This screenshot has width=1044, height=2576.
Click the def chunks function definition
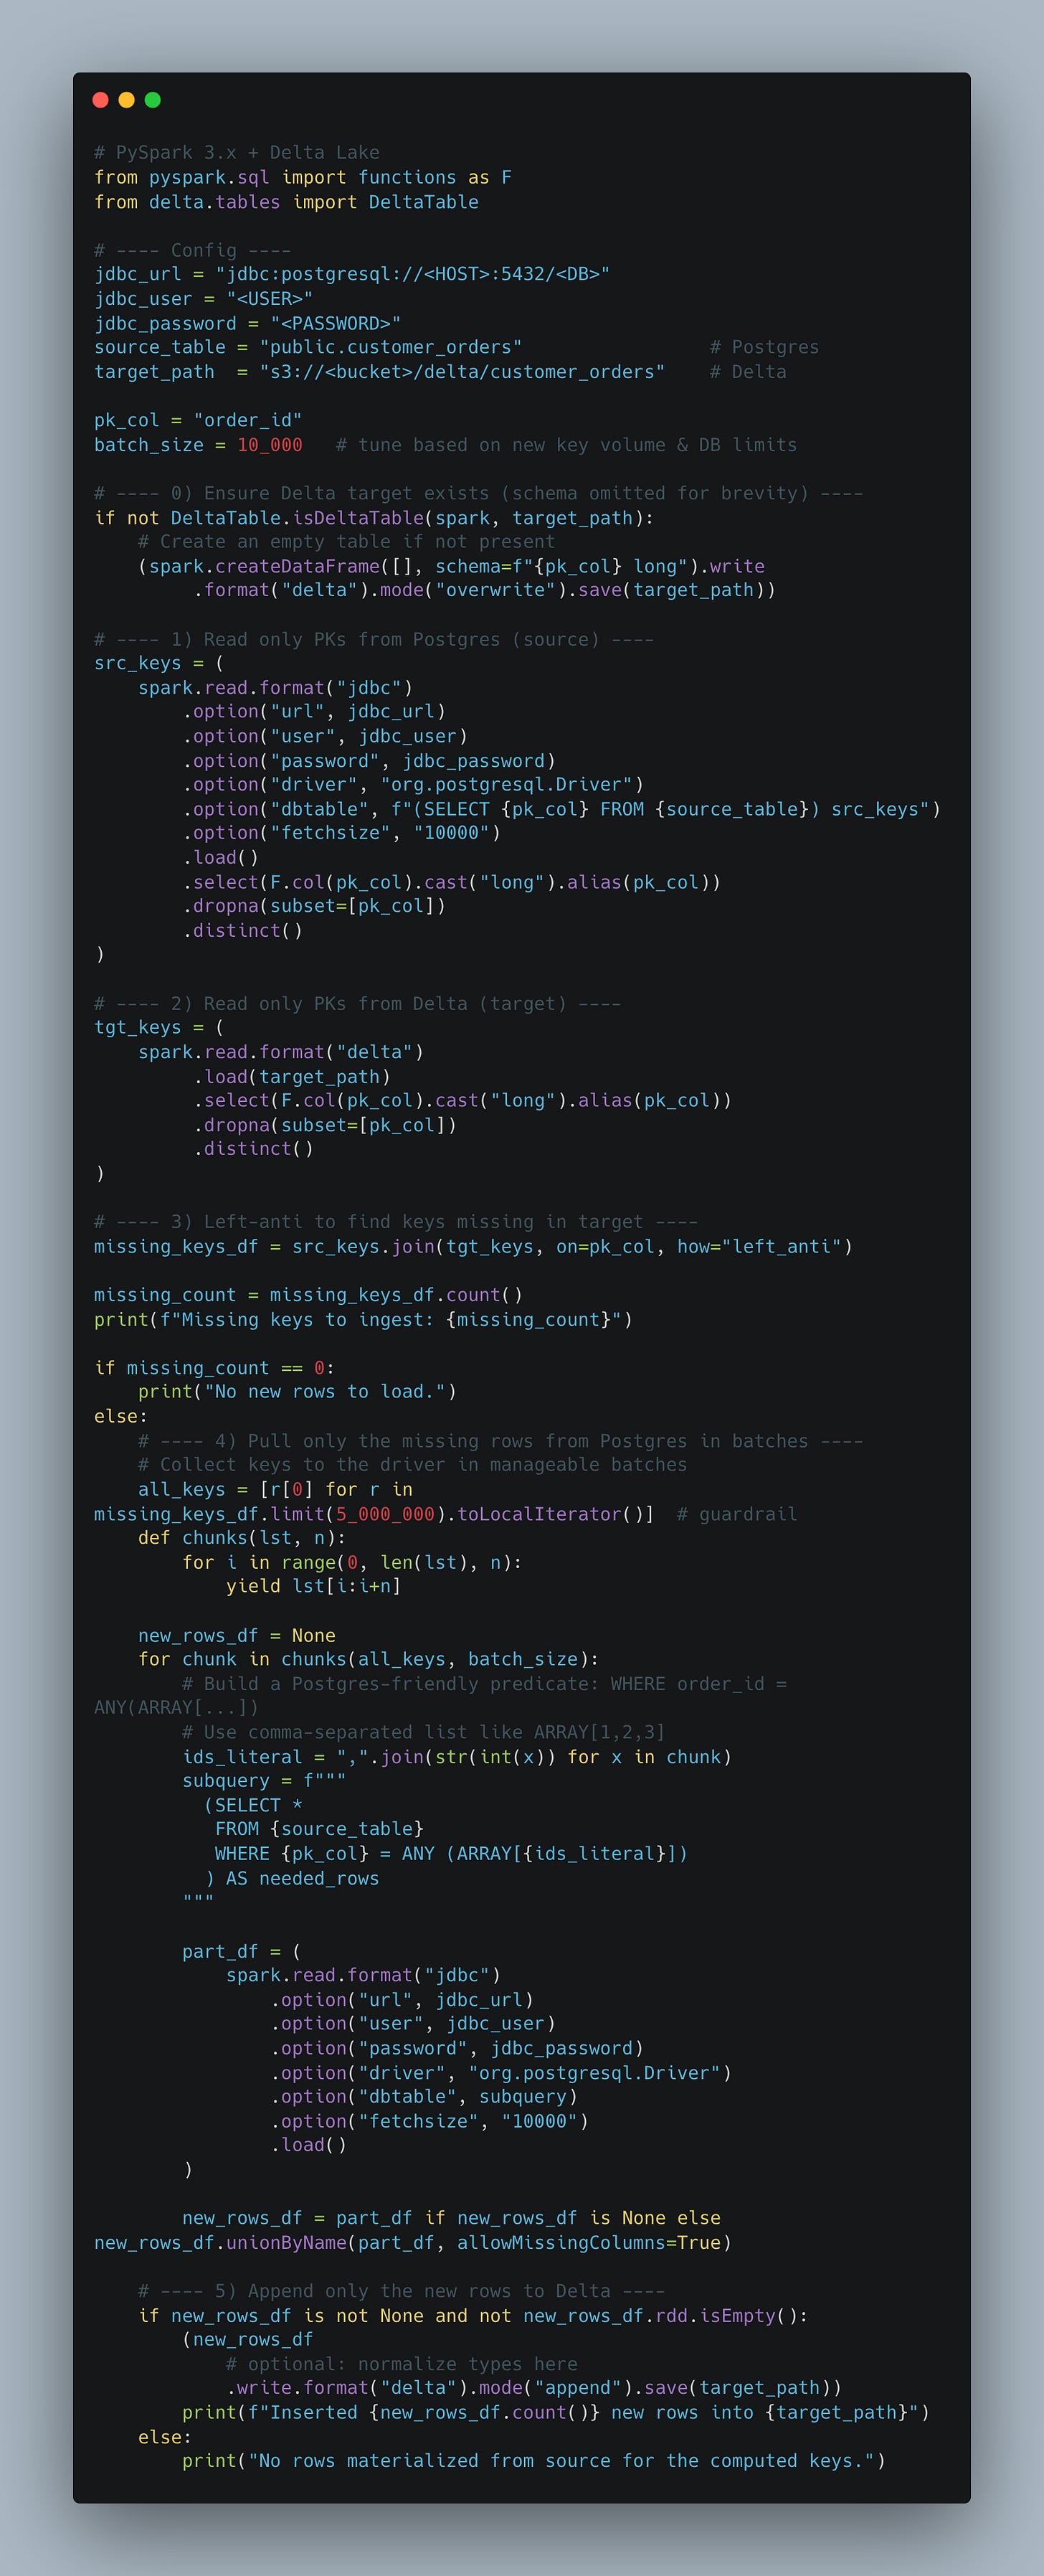242,1538
